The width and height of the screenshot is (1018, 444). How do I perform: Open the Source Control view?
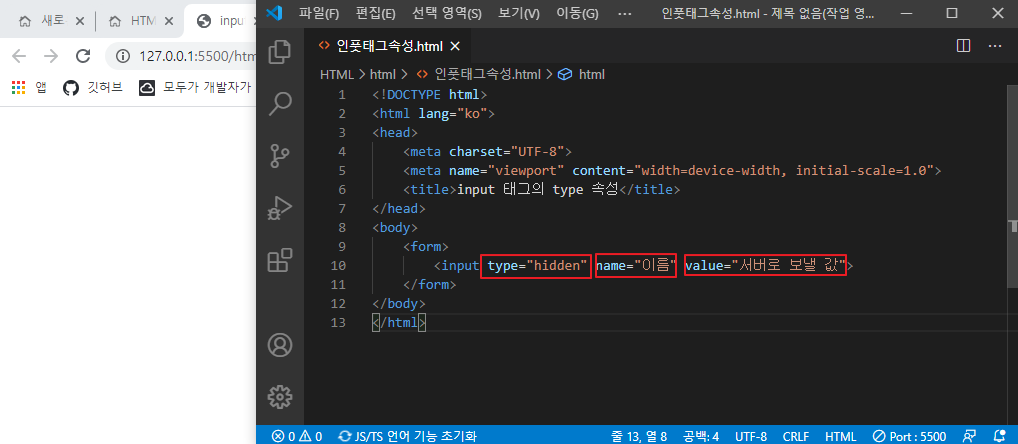click(x=280, y=156)
